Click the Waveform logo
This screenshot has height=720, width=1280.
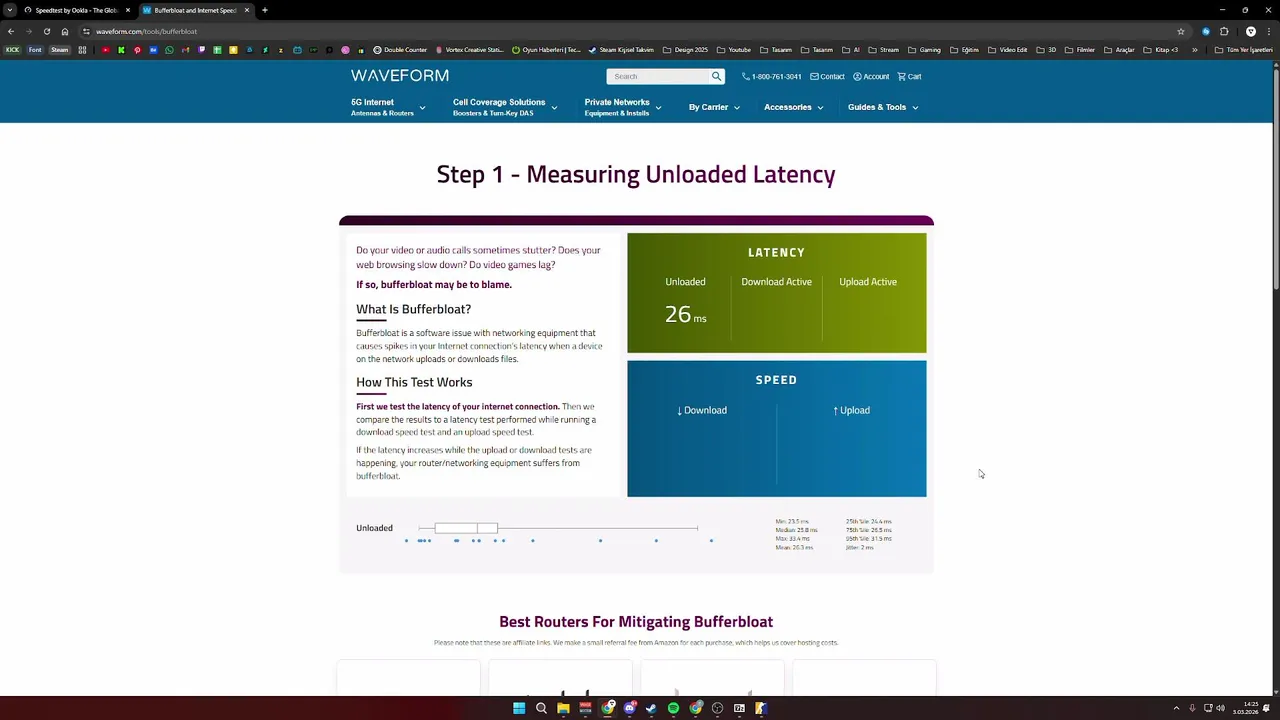point(400,75)
